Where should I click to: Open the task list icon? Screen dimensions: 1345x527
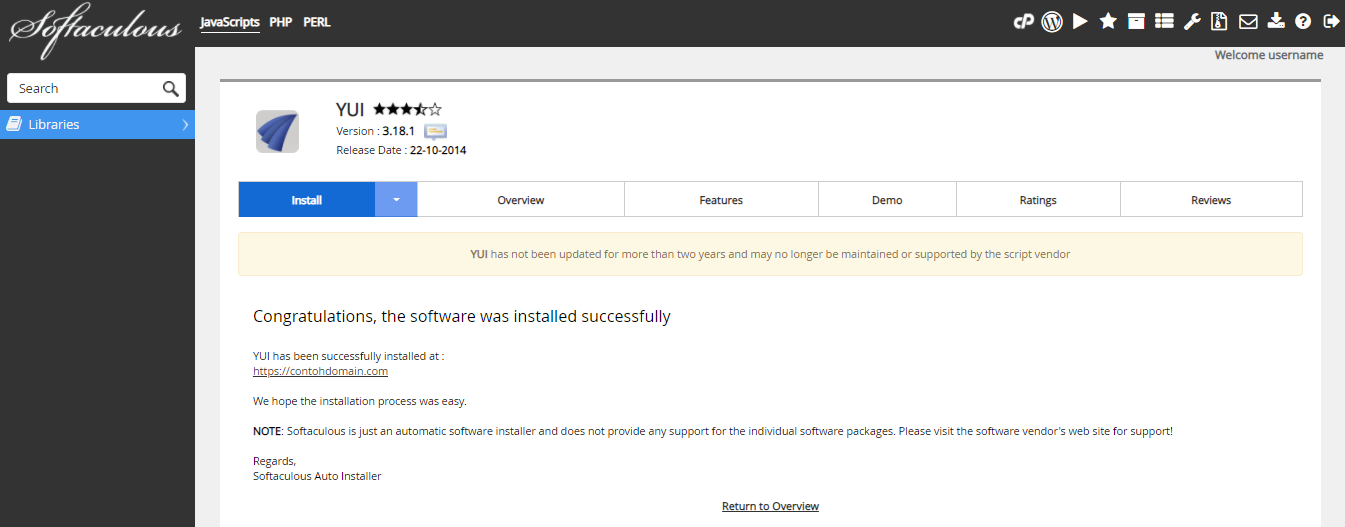click(1164, 21)
